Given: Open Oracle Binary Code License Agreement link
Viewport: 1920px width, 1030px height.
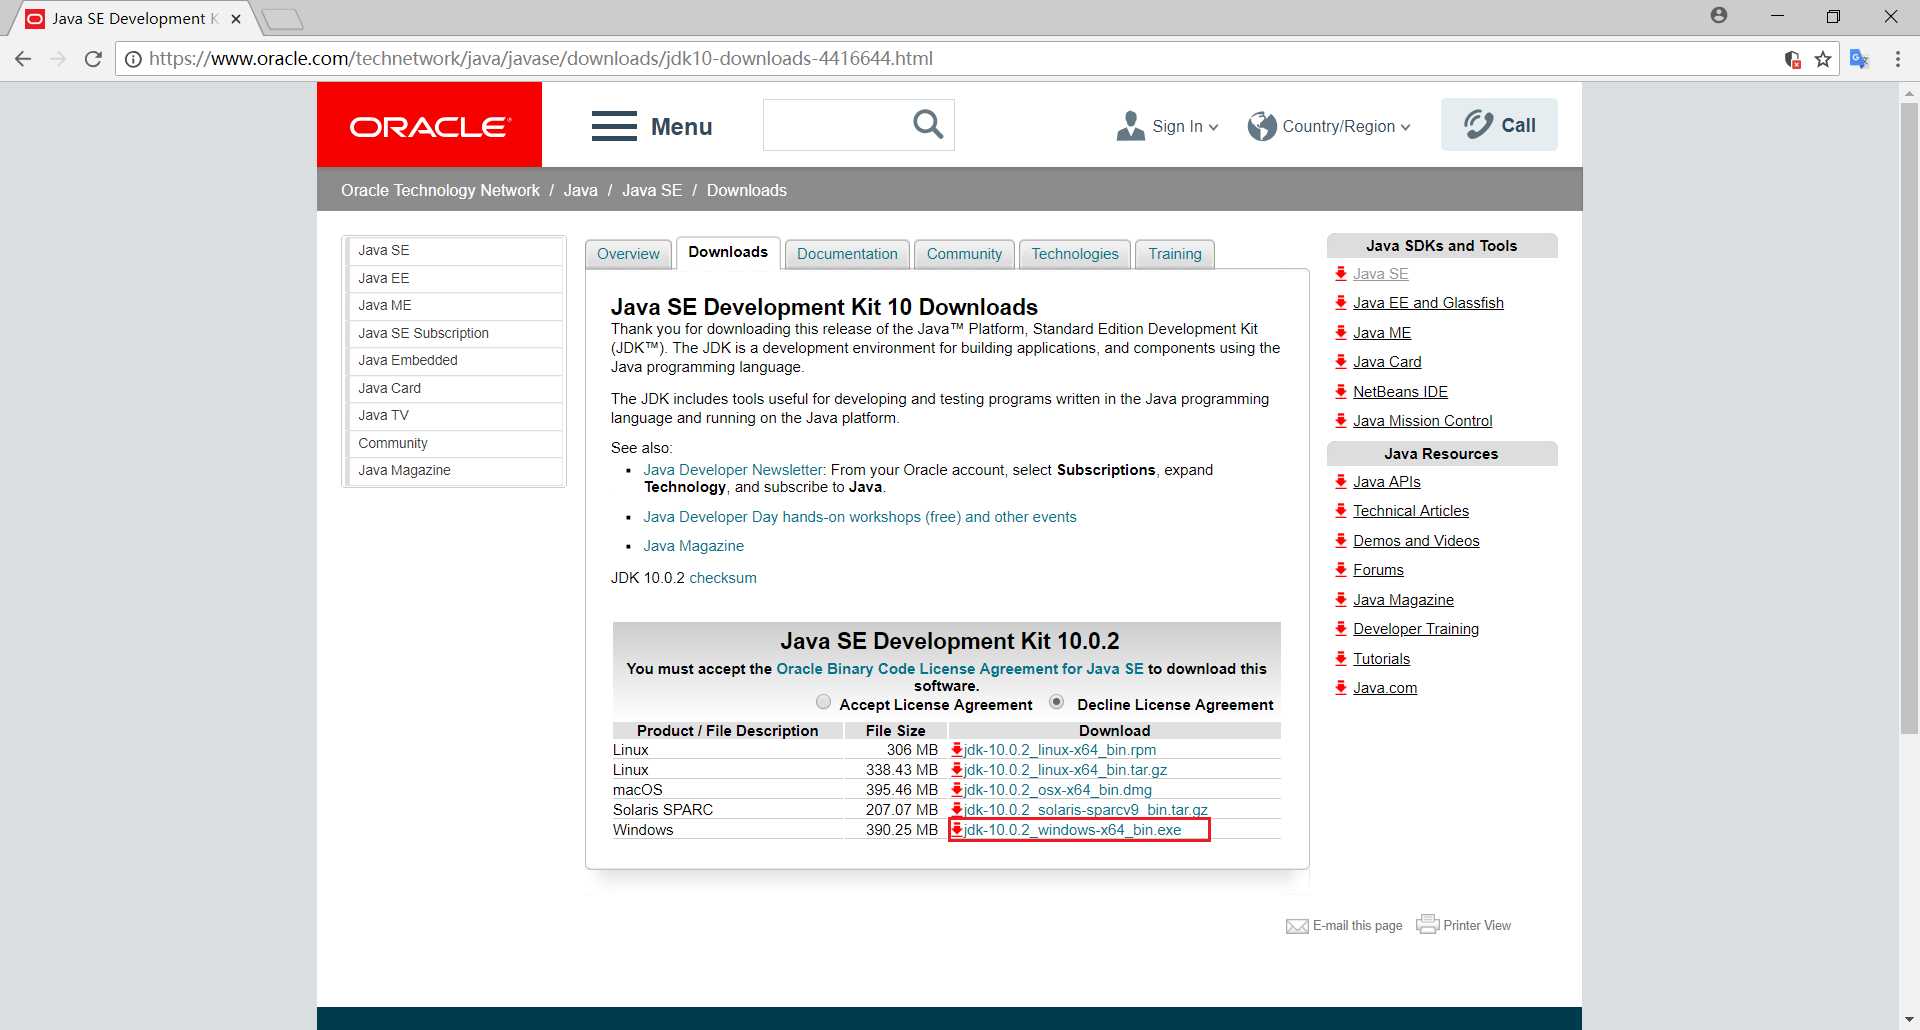Looking at the screenshot, I should [x=960, y=668].
